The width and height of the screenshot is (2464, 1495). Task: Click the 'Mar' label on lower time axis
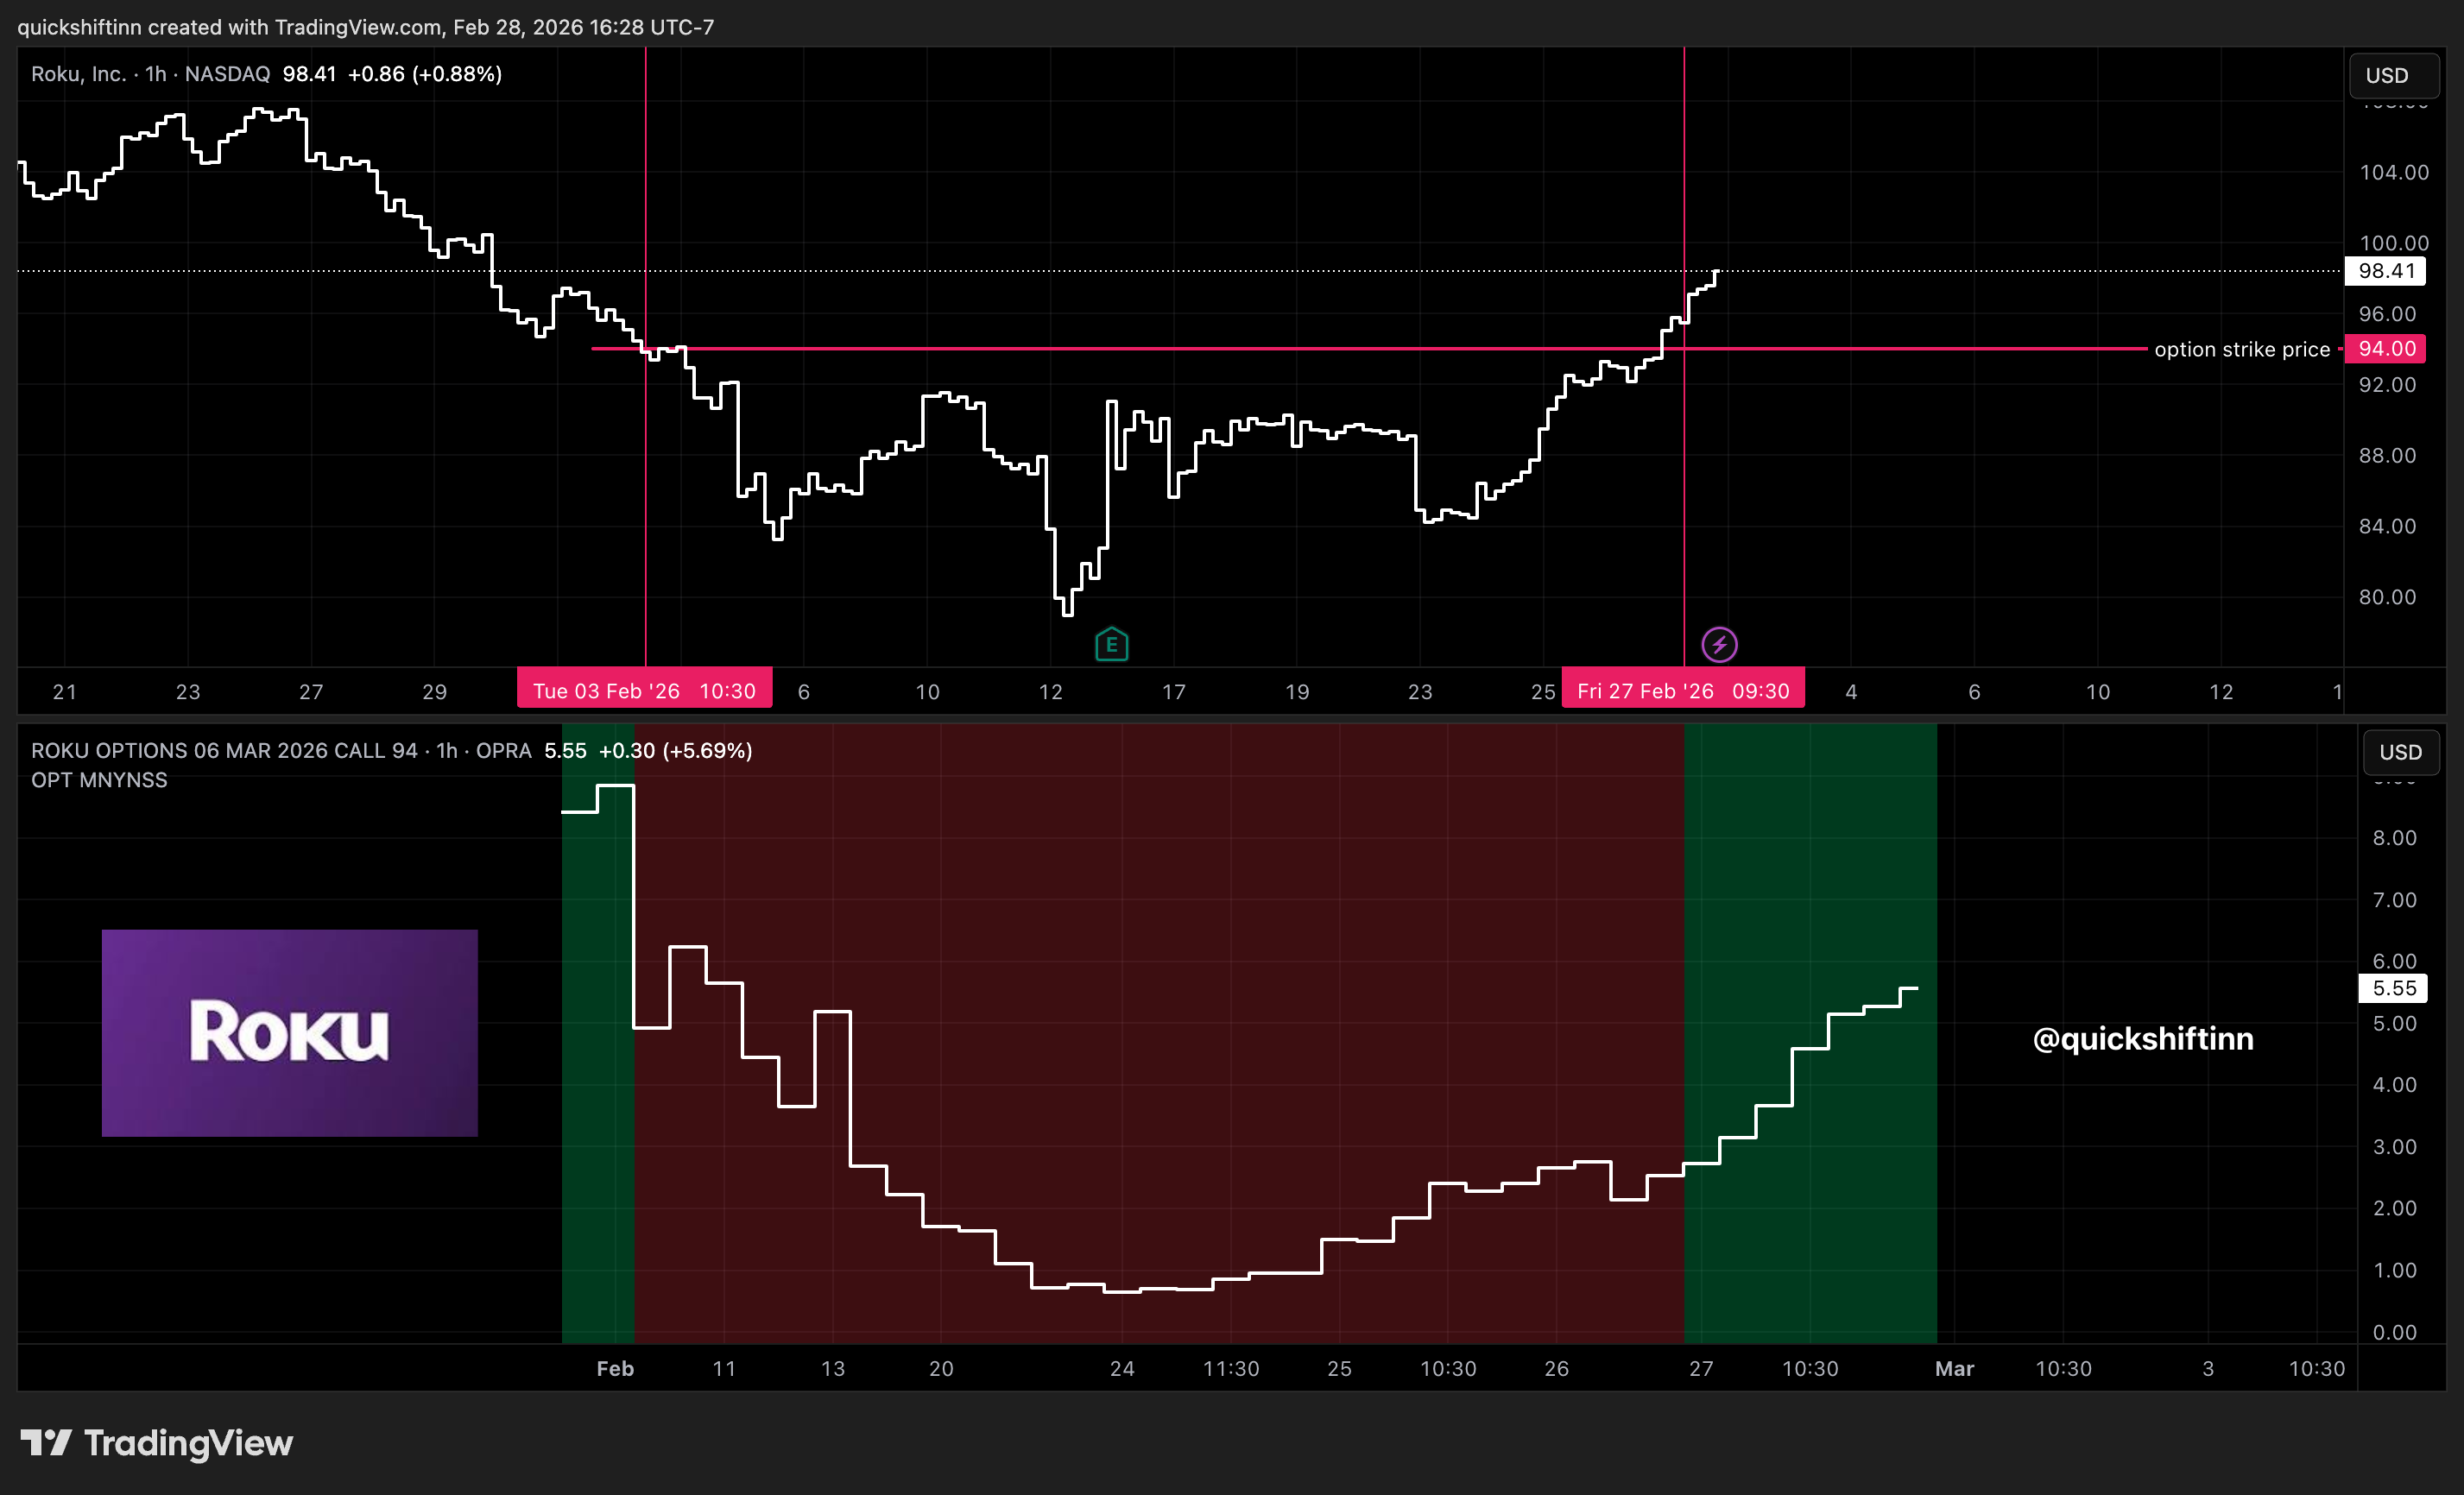click(1954, 1368)
